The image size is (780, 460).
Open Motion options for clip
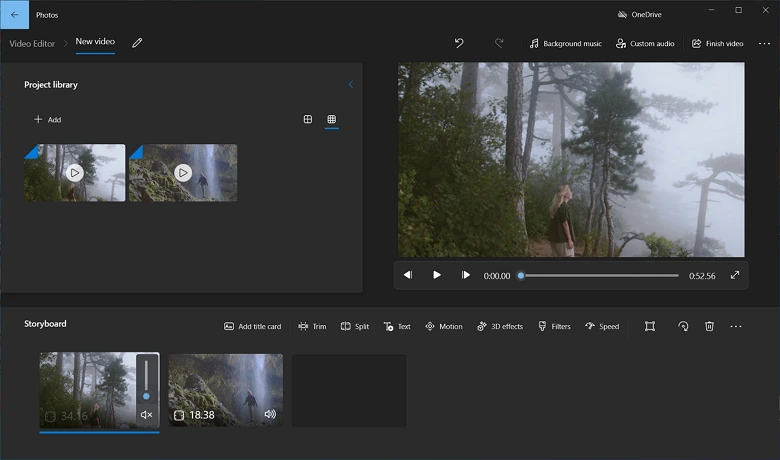click(444, 327)
